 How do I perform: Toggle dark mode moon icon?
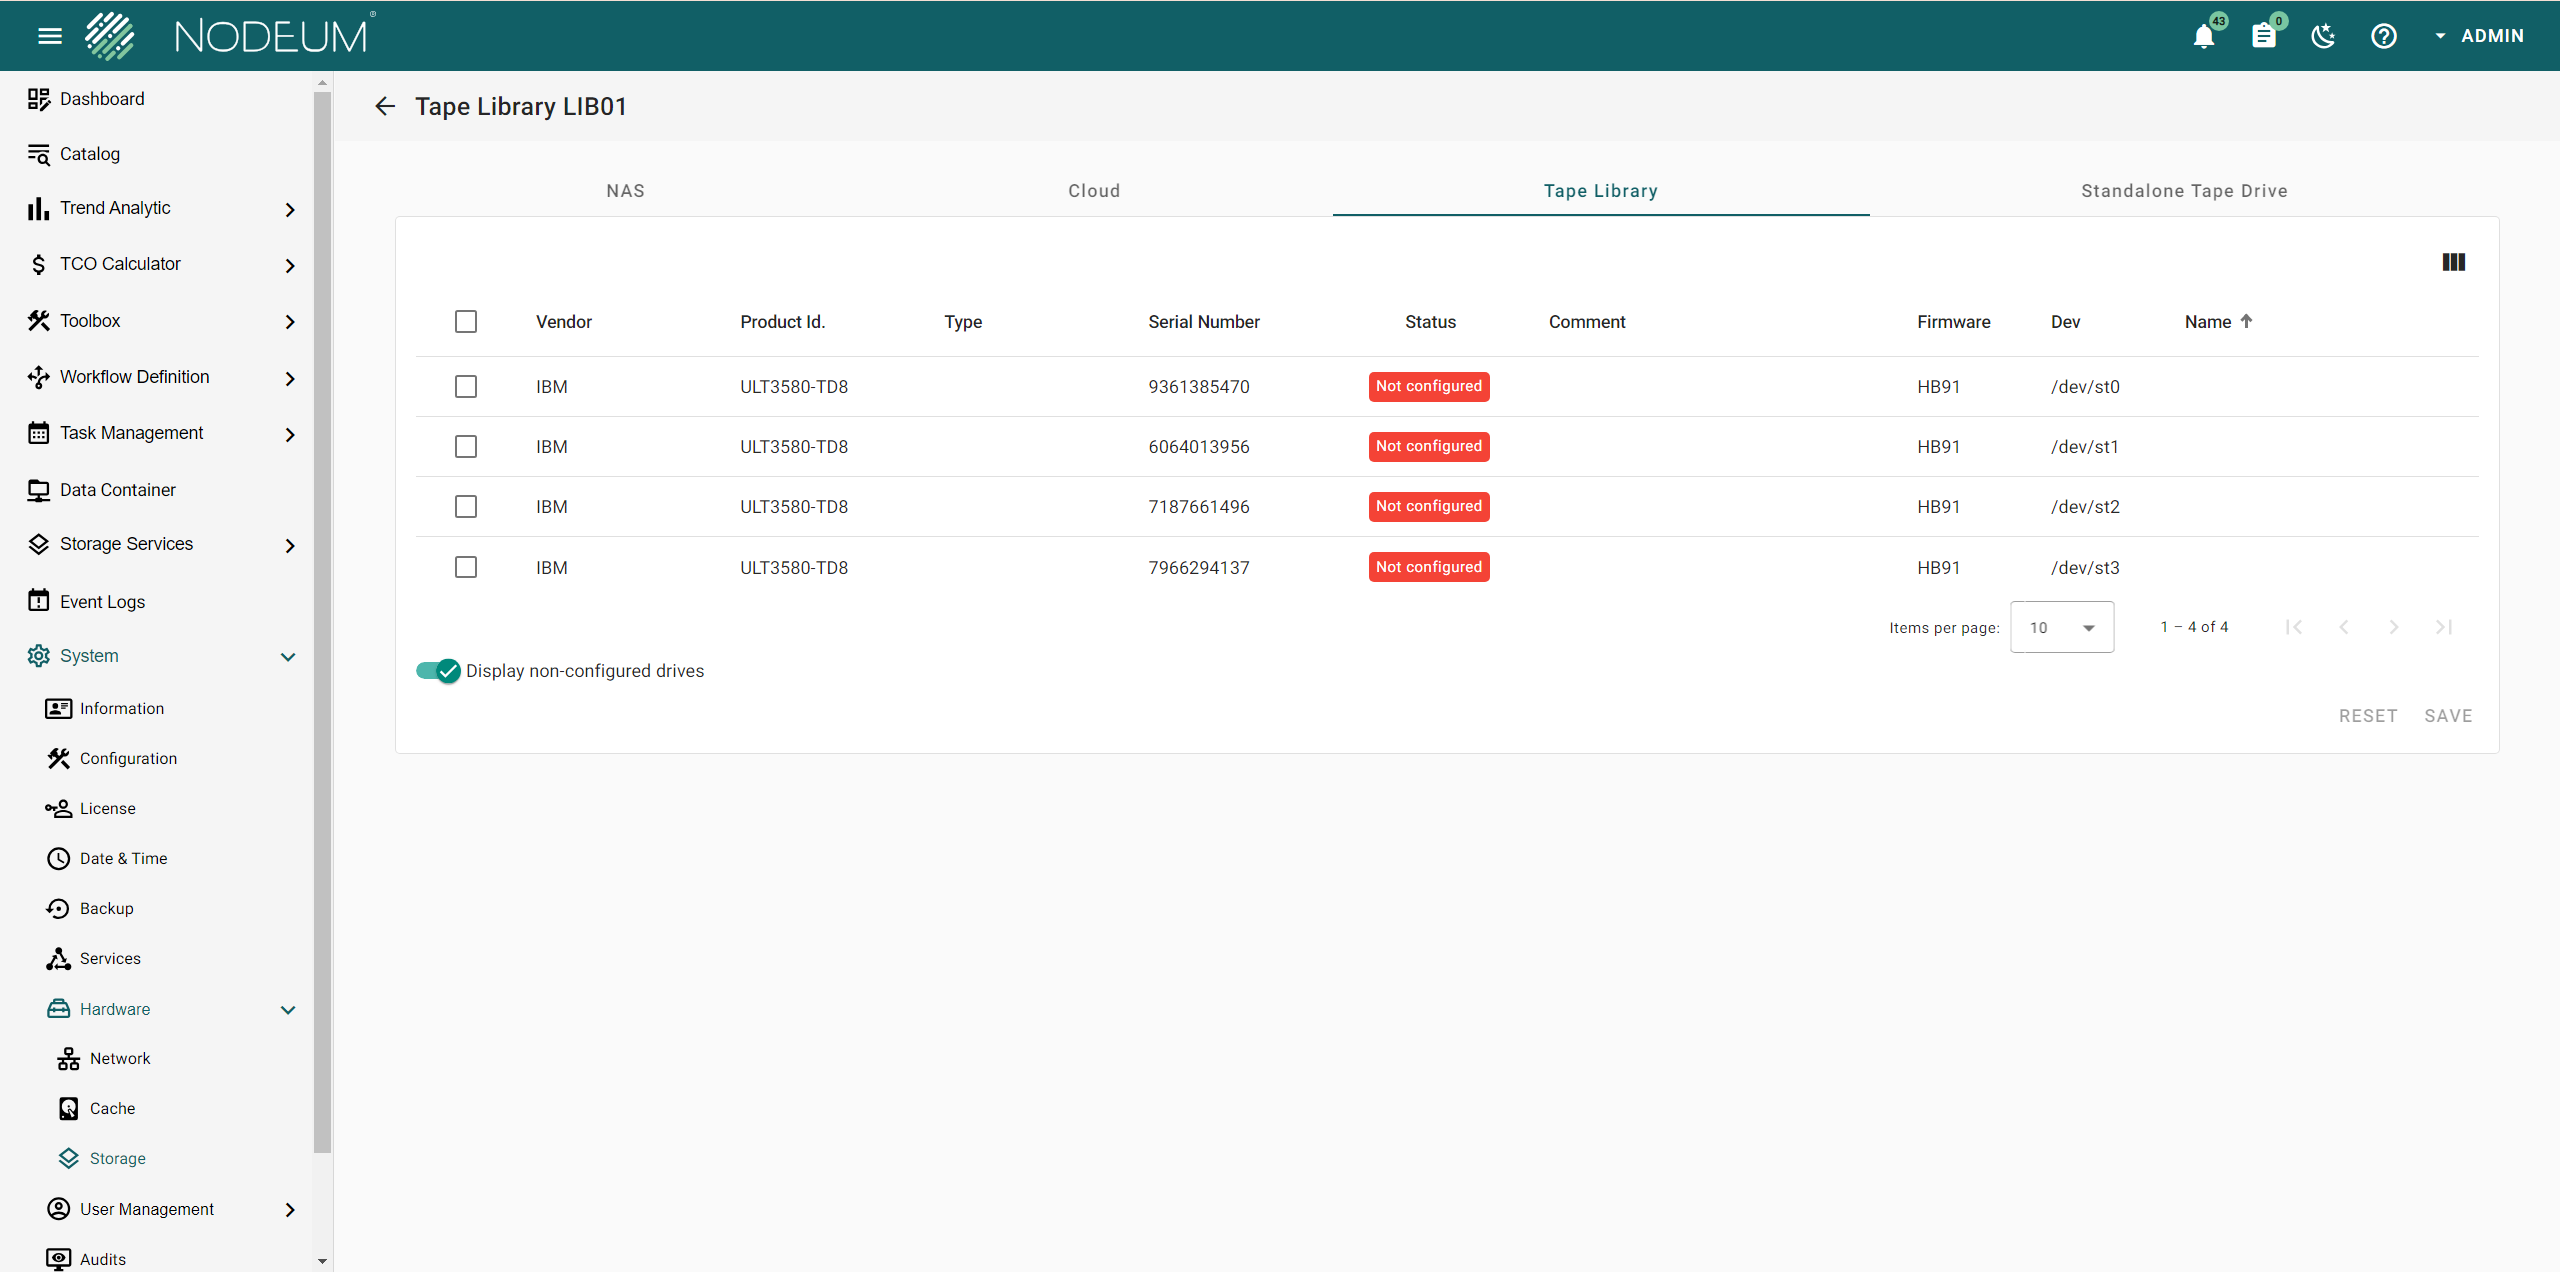[x=2323, y=37]
